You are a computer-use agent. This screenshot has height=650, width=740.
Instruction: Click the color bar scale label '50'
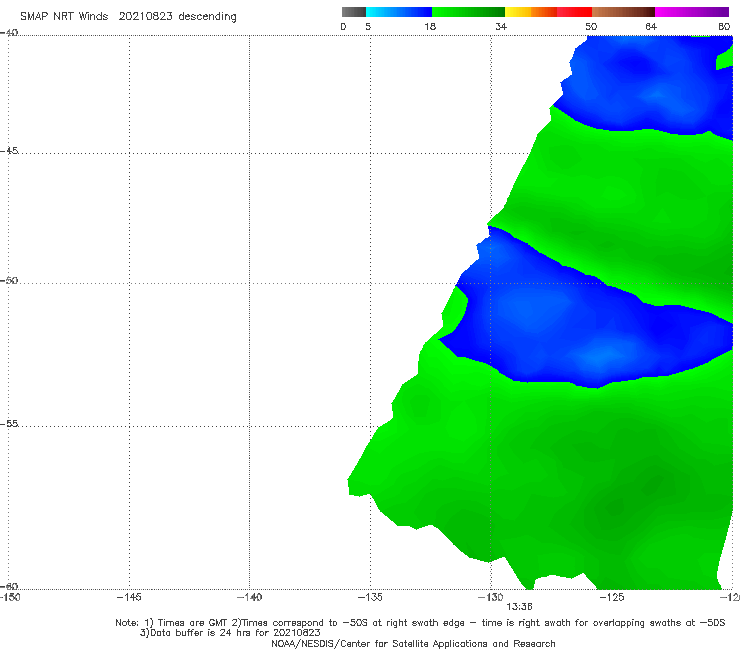[591, 26]
